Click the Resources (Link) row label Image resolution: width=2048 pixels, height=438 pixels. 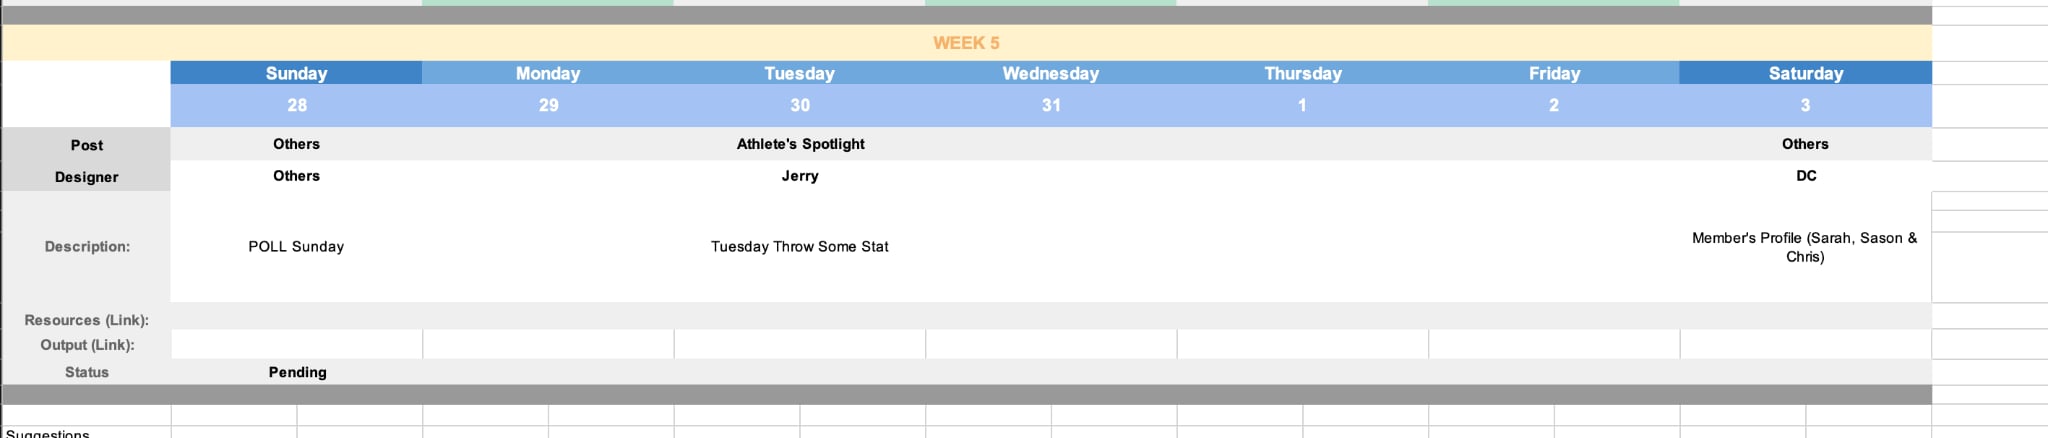[87, 320]
